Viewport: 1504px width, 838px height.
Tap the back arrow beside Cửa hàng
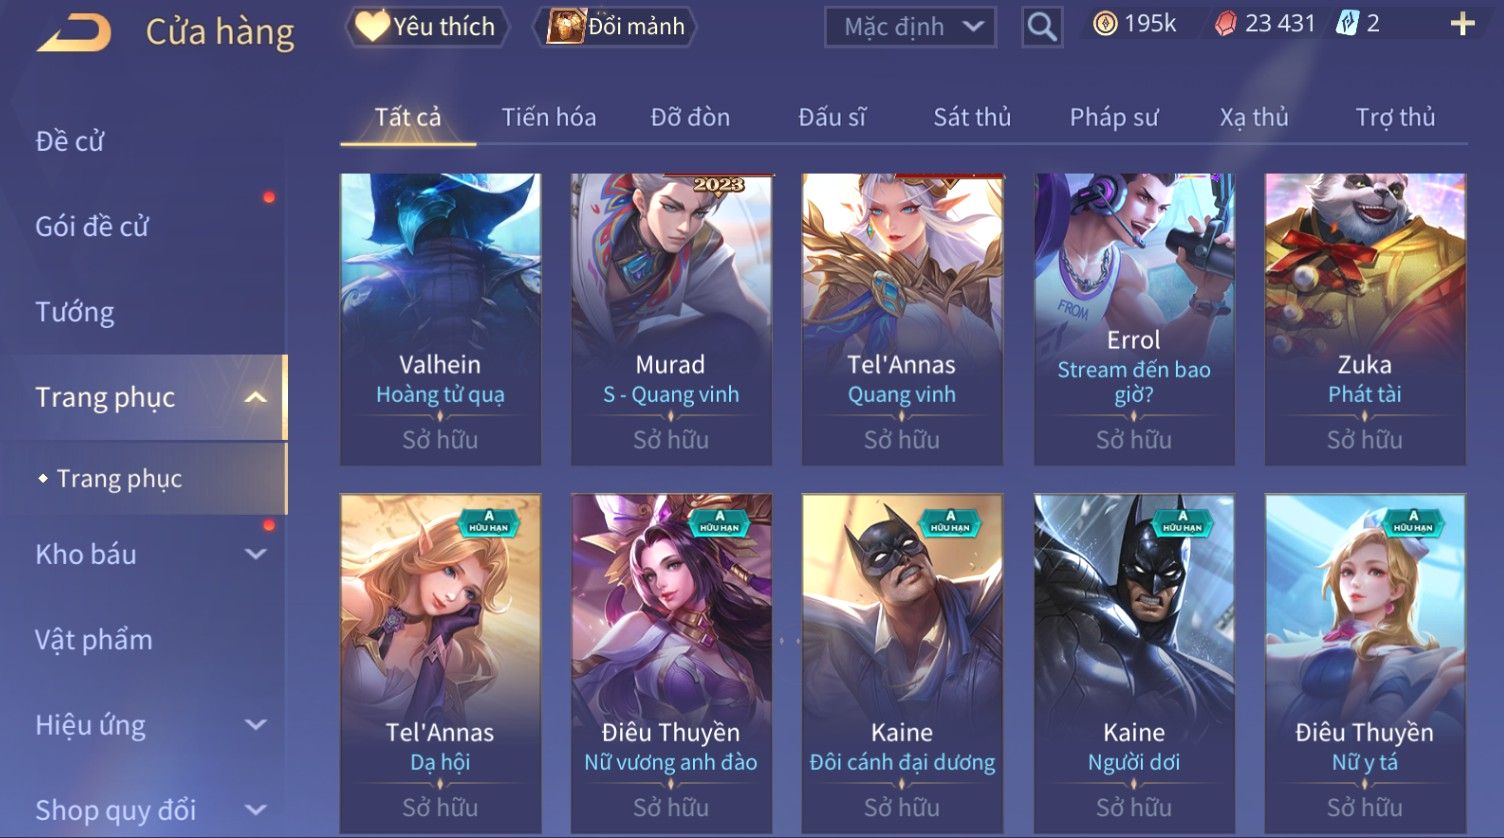coord(74,32)
